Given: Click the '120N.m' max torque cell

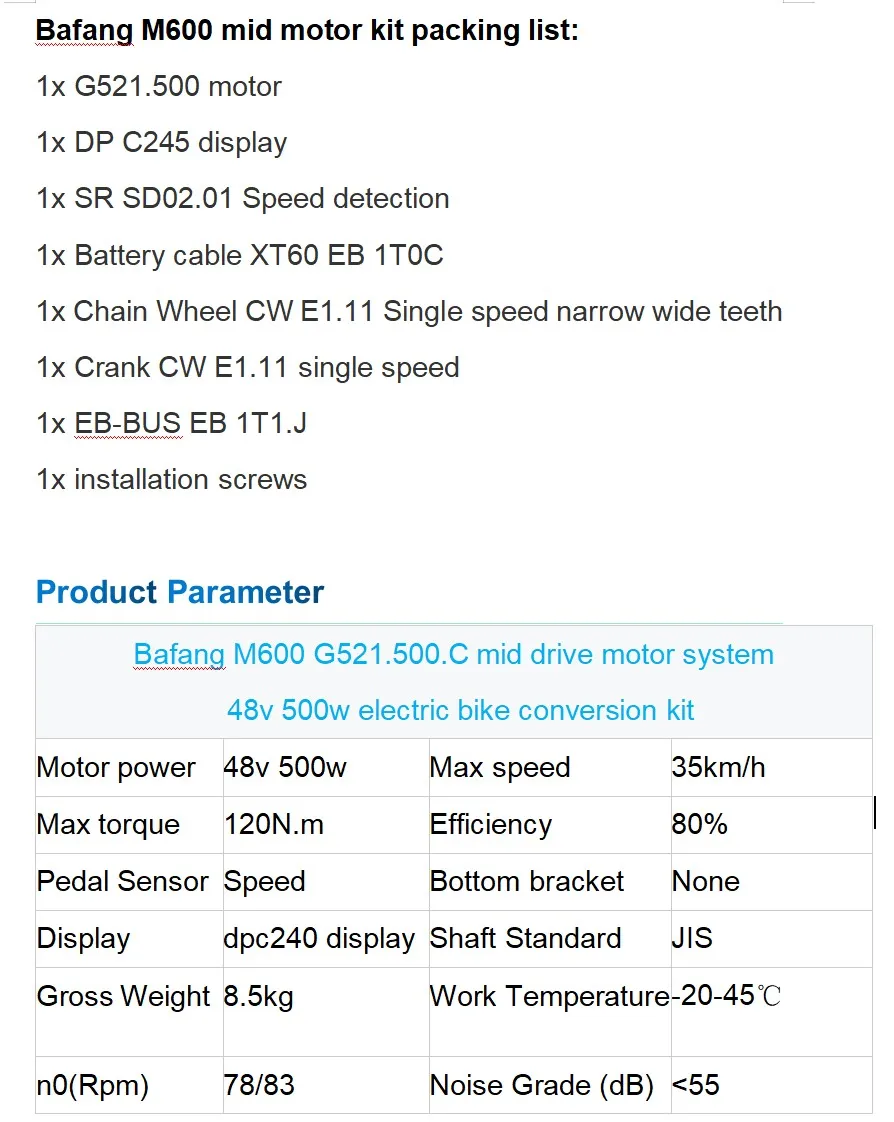Looking at the screenshot, I should coord(274,825).
